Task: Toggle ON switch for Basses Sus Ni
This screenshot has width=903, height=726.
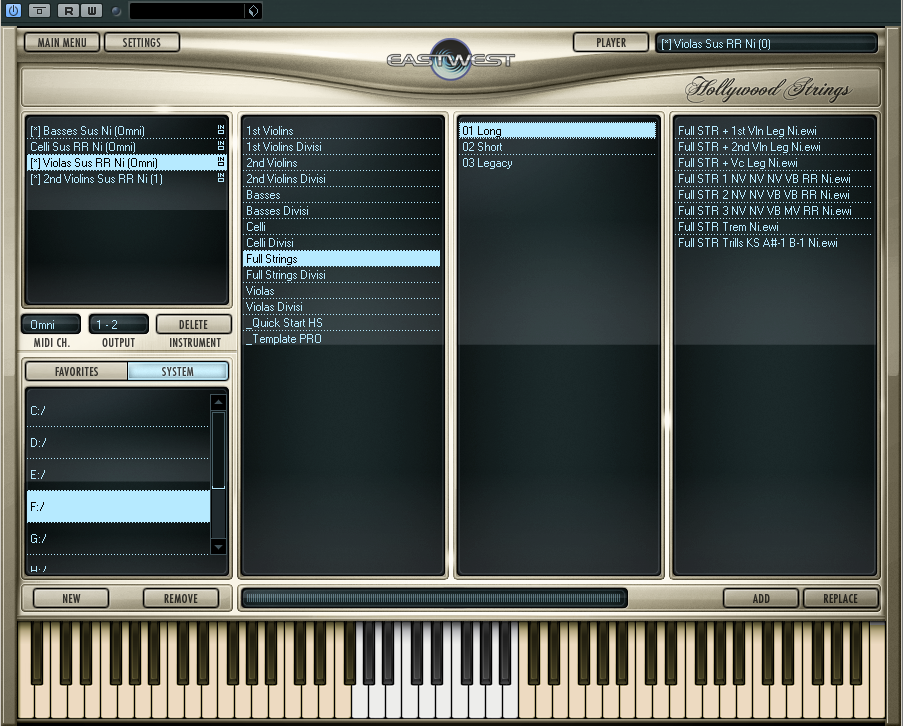Action: (x=221, y=131)
